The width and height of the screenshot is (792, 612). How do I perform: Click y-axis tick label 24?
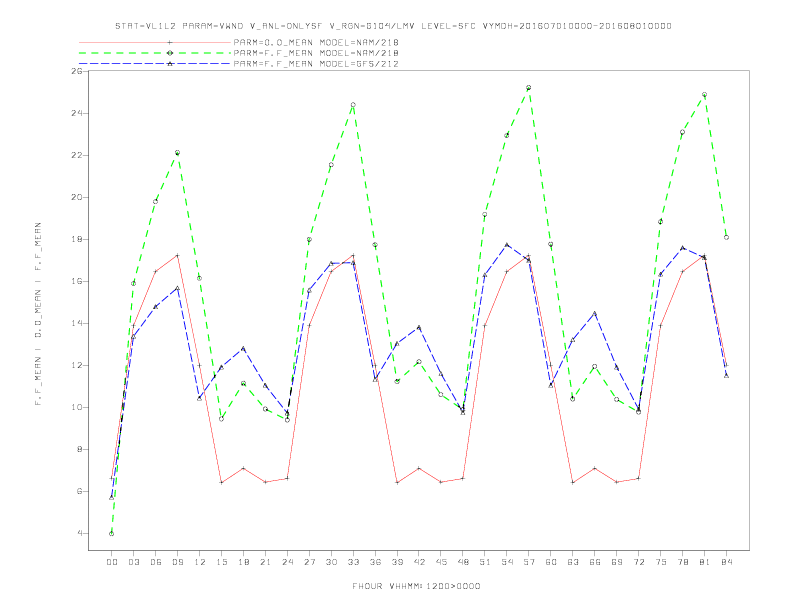click(x=77, y=113)
